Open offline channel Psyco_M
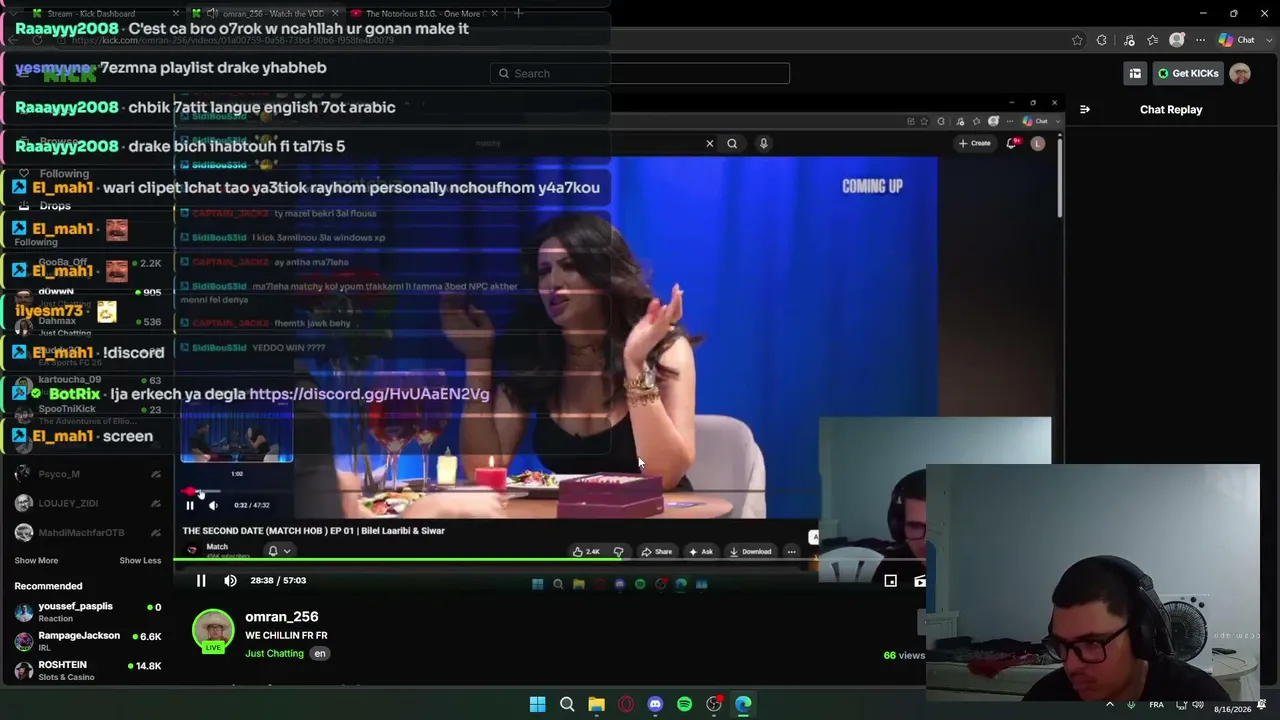This screenshot has width=1280, height=720. [88, 474]
